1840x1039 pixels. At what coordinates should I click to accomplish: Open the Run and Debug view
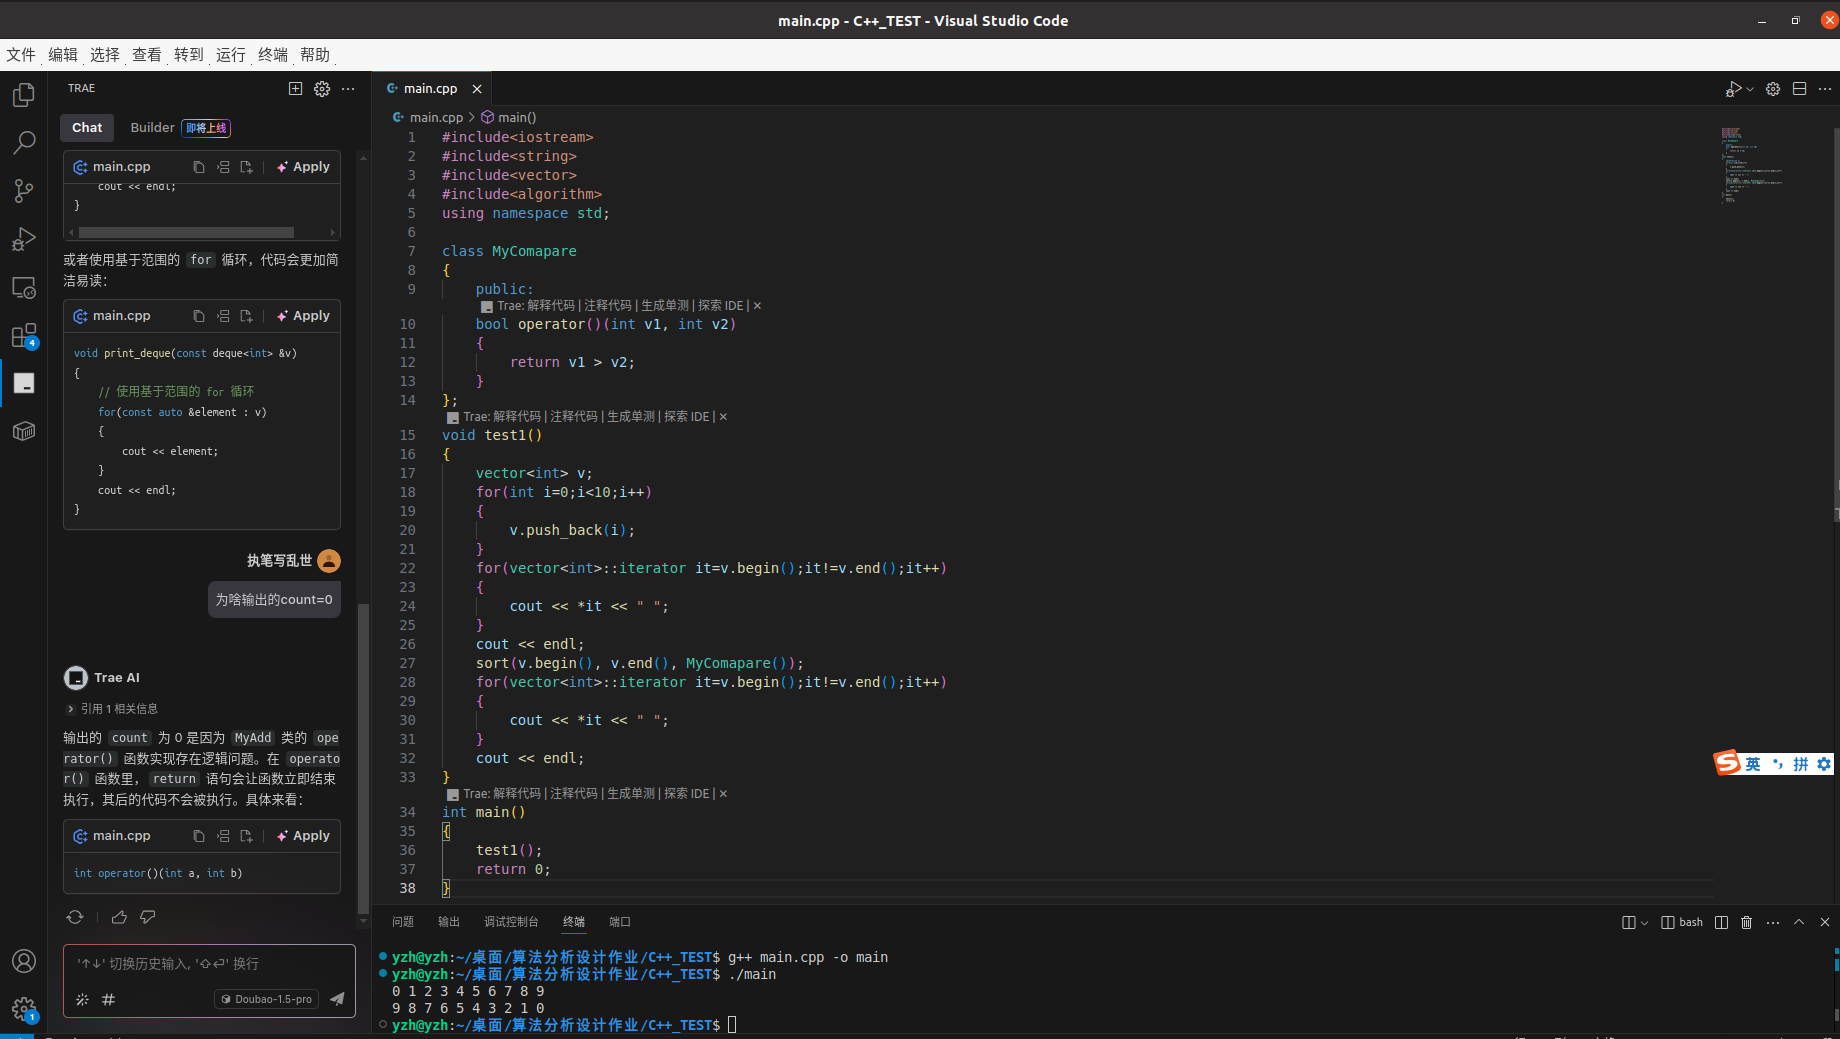tap(24, 239)
